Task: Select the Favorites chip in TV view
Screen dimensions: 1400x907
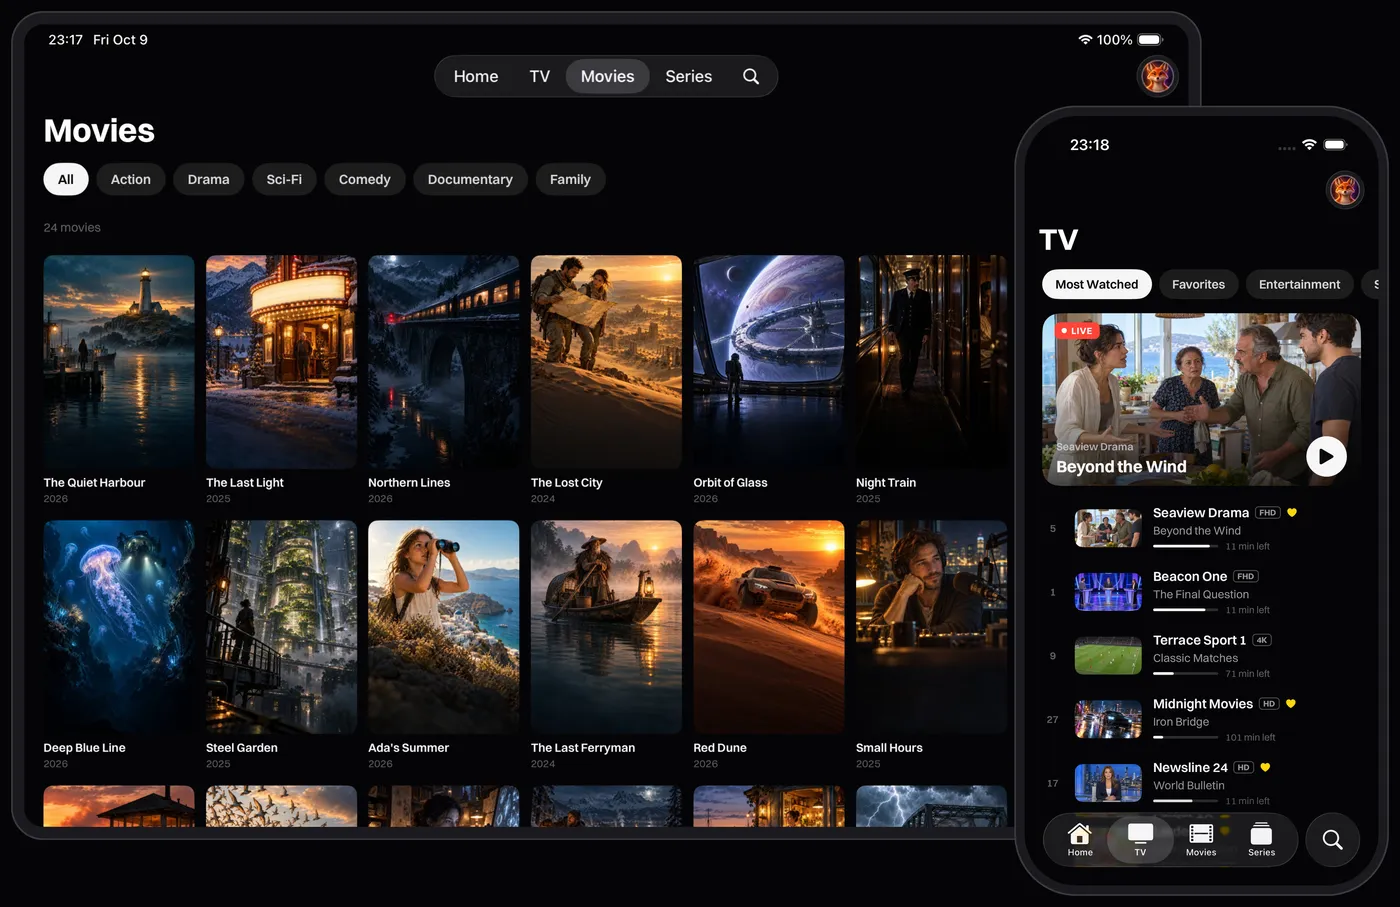Action: tap(1198, 284)
